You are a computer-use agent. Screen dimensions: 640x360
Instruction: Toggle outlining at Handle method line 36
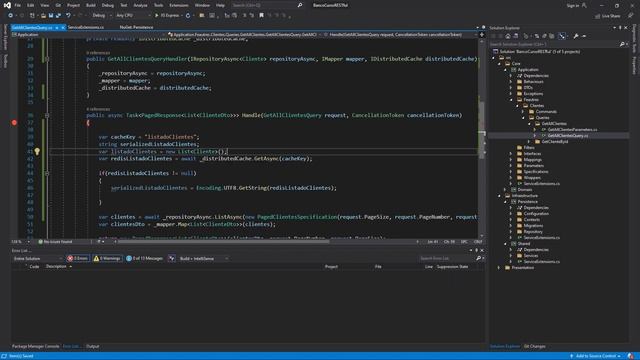point(47,116)
